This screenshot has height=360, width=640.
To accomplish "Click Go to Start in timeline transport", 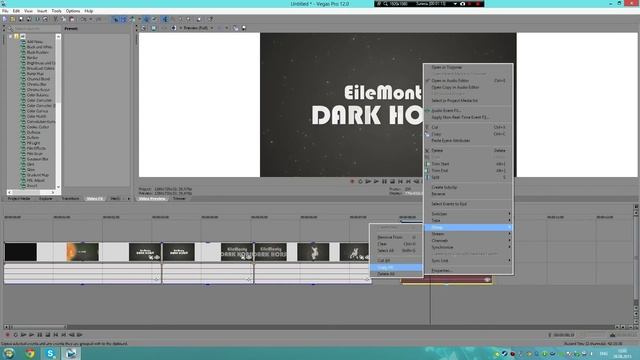I will (x=56, y=335).
